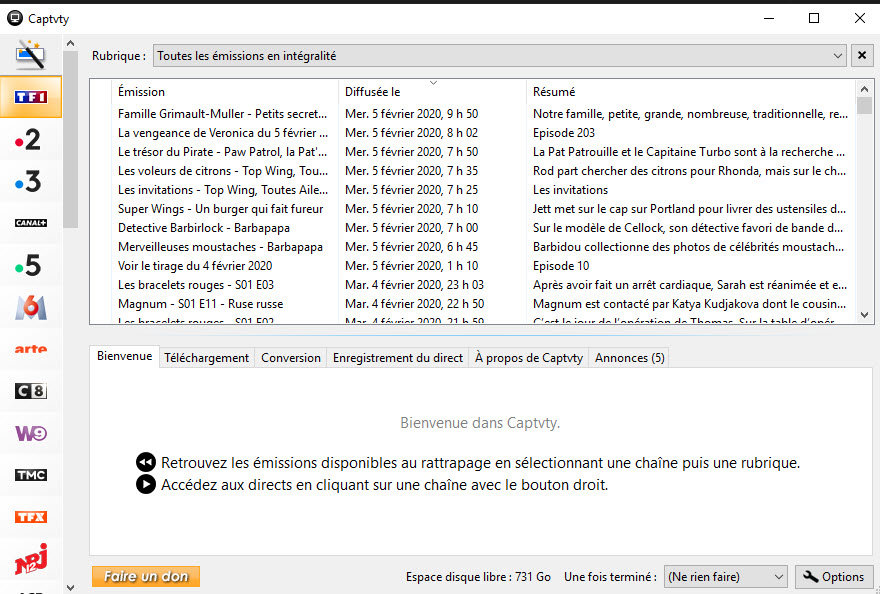Open the 'Une fois terminé' dropdown
Screen dimensions: 880x594
726,577
